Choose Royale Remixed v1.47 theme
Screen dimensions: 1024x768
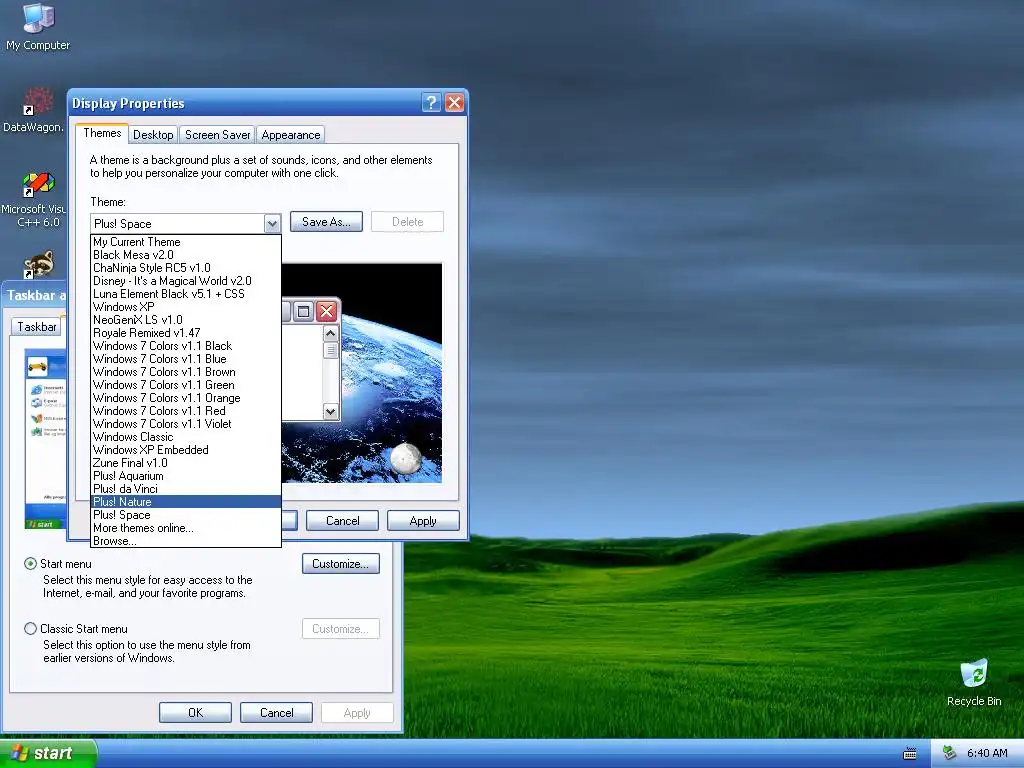click(x=185, y=333)
